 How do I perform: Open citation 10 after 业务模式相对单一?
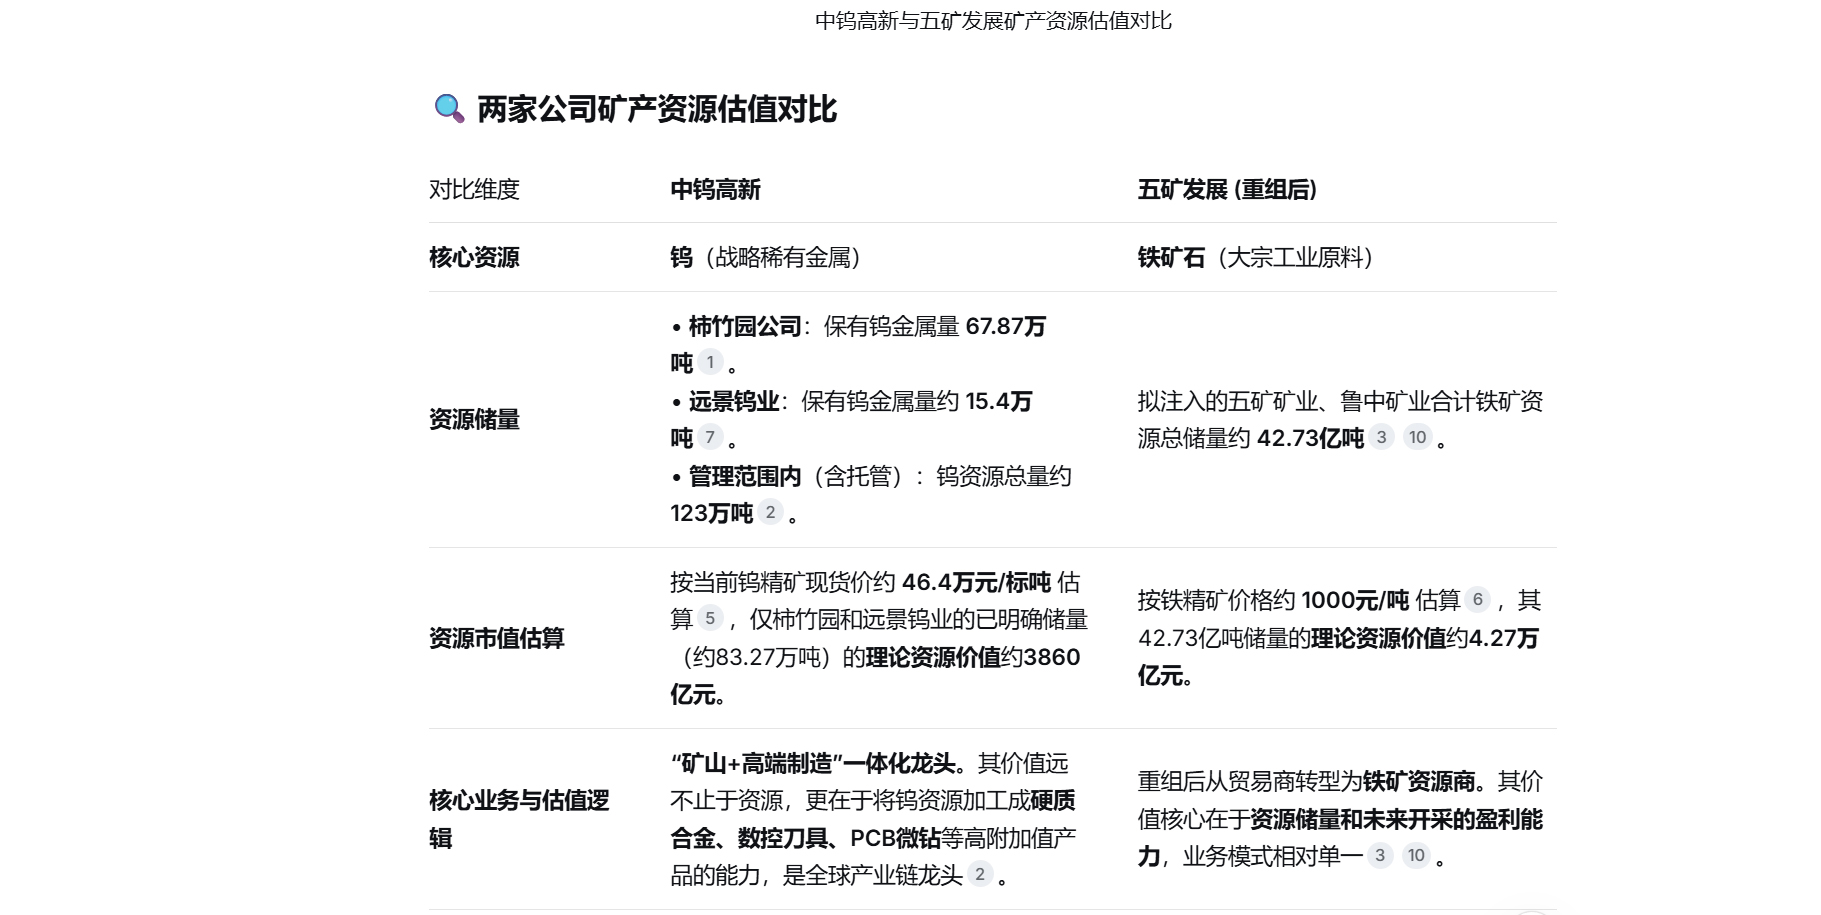pos(1416,855)
